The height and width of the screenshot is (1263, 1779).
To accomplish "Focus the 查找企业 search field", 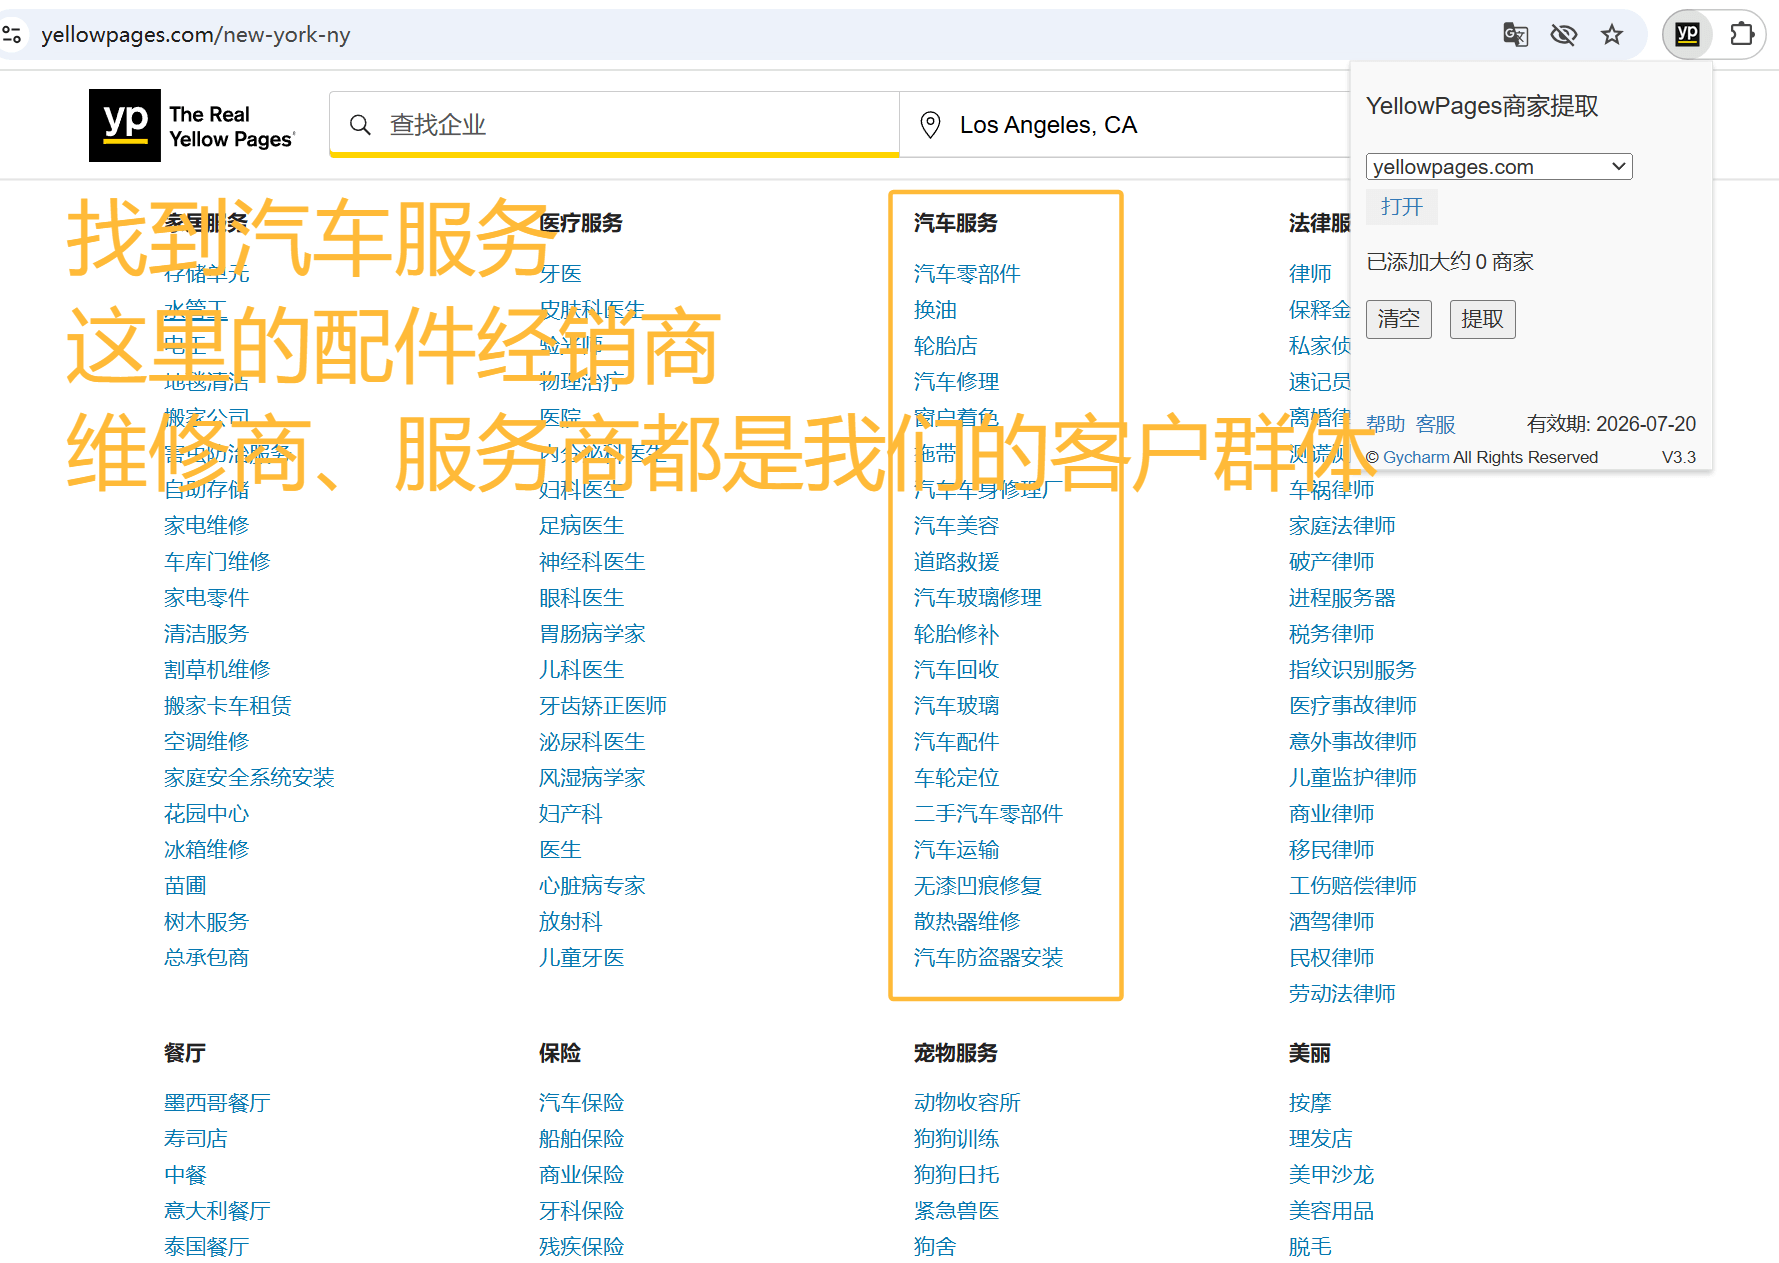I will pyautogui.click(x=615, y=125).
